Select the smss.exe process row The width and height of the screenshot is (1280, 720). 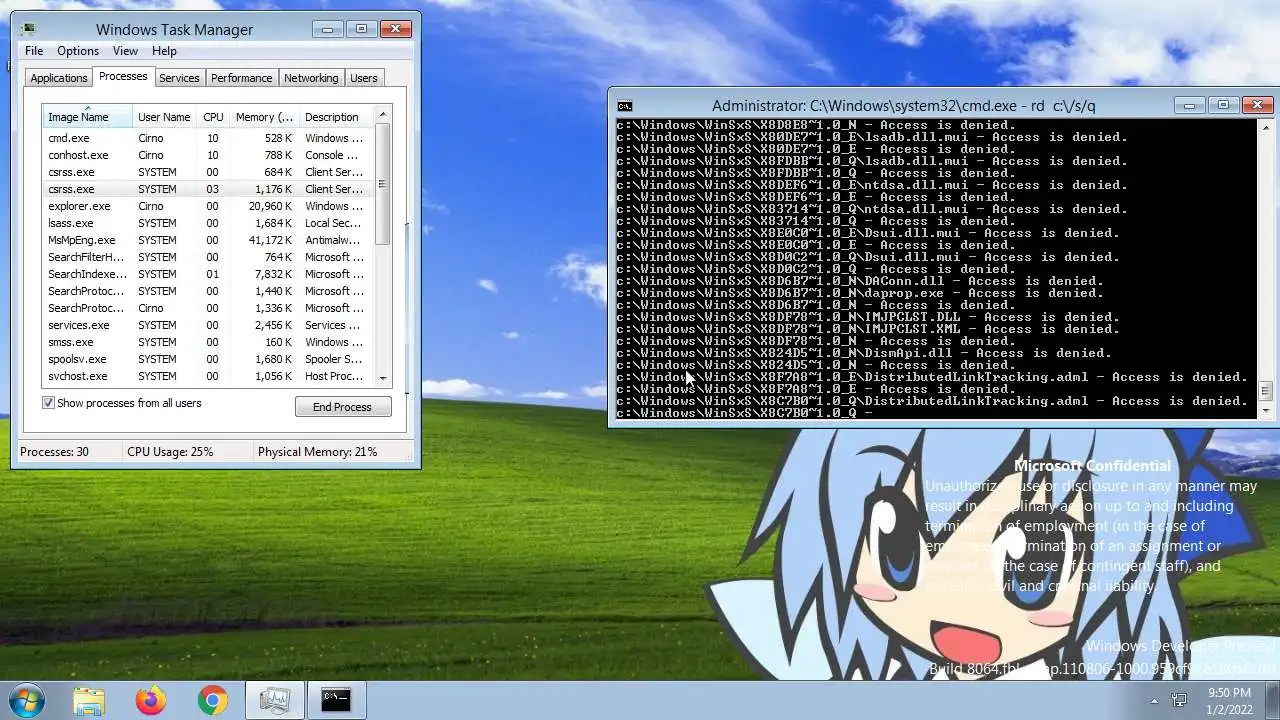click(x=207, y=342)
